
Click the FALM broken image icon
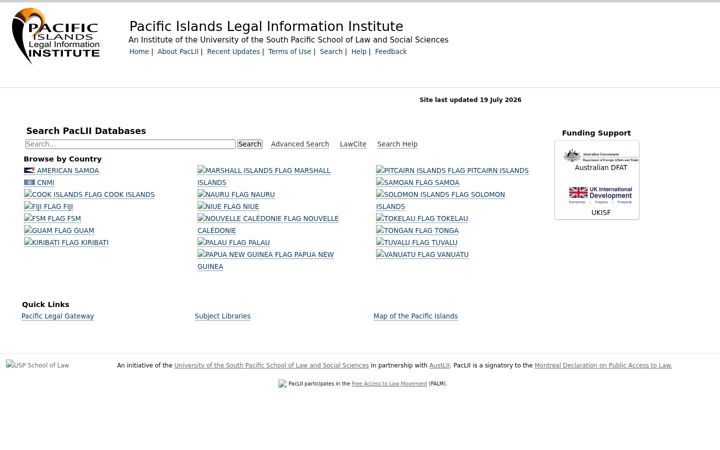pyautogui.click(x=282, y=383)
